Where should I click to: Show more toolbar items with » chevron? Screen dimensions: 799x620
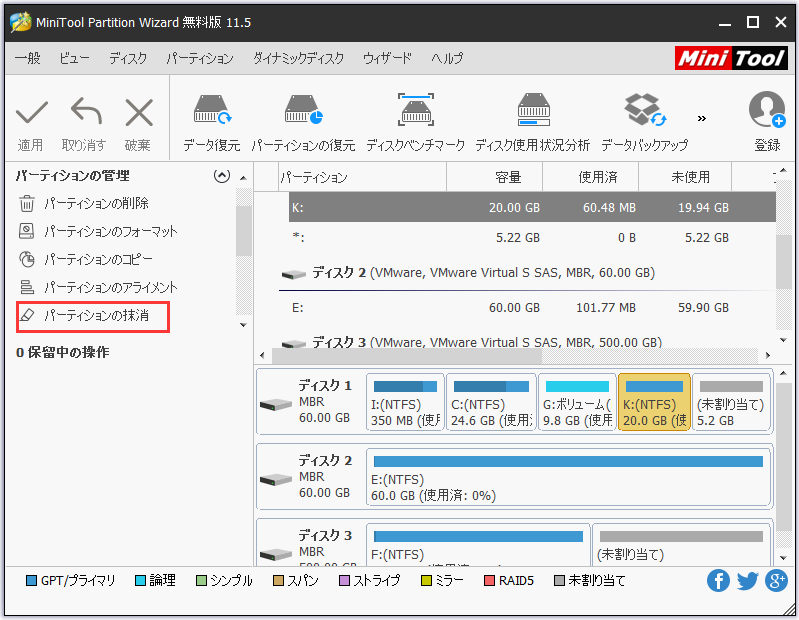point(702,119)
